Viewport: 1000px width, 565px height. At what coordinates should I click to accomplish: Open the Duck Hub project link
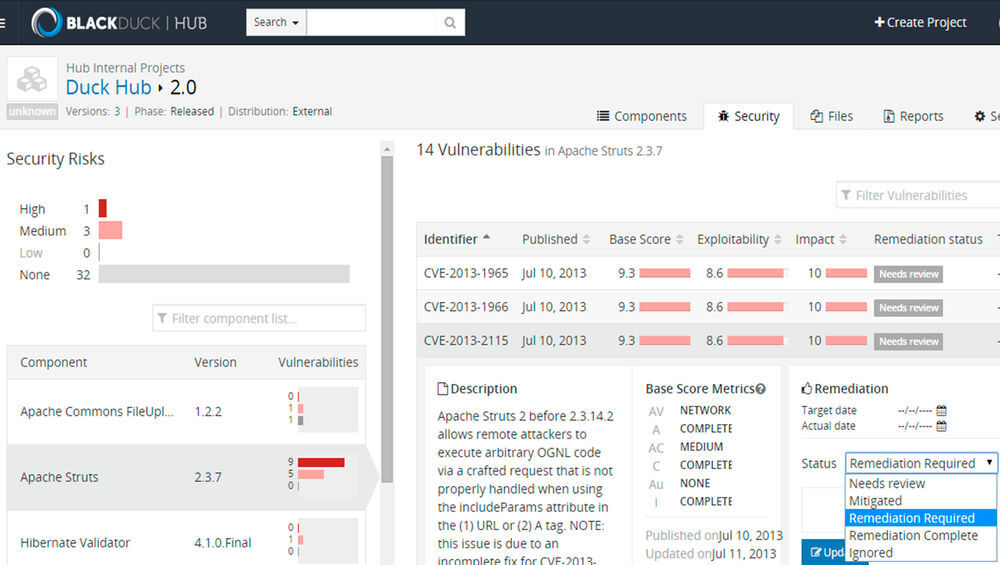108,87
